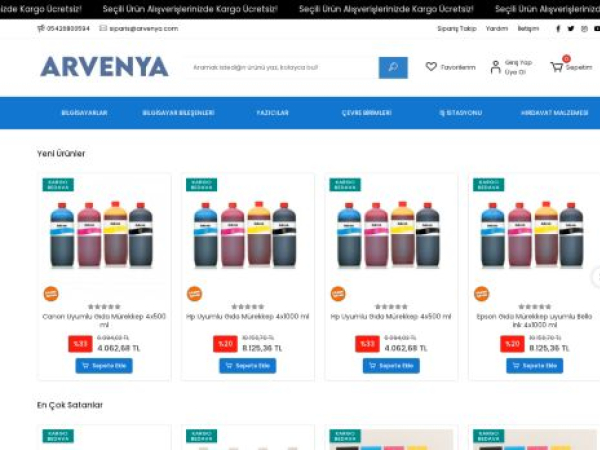The width and height of the screenshot is (600, 450).
Task: Click the Kargo Bedava label on Epson card
Action: (489, 184)
